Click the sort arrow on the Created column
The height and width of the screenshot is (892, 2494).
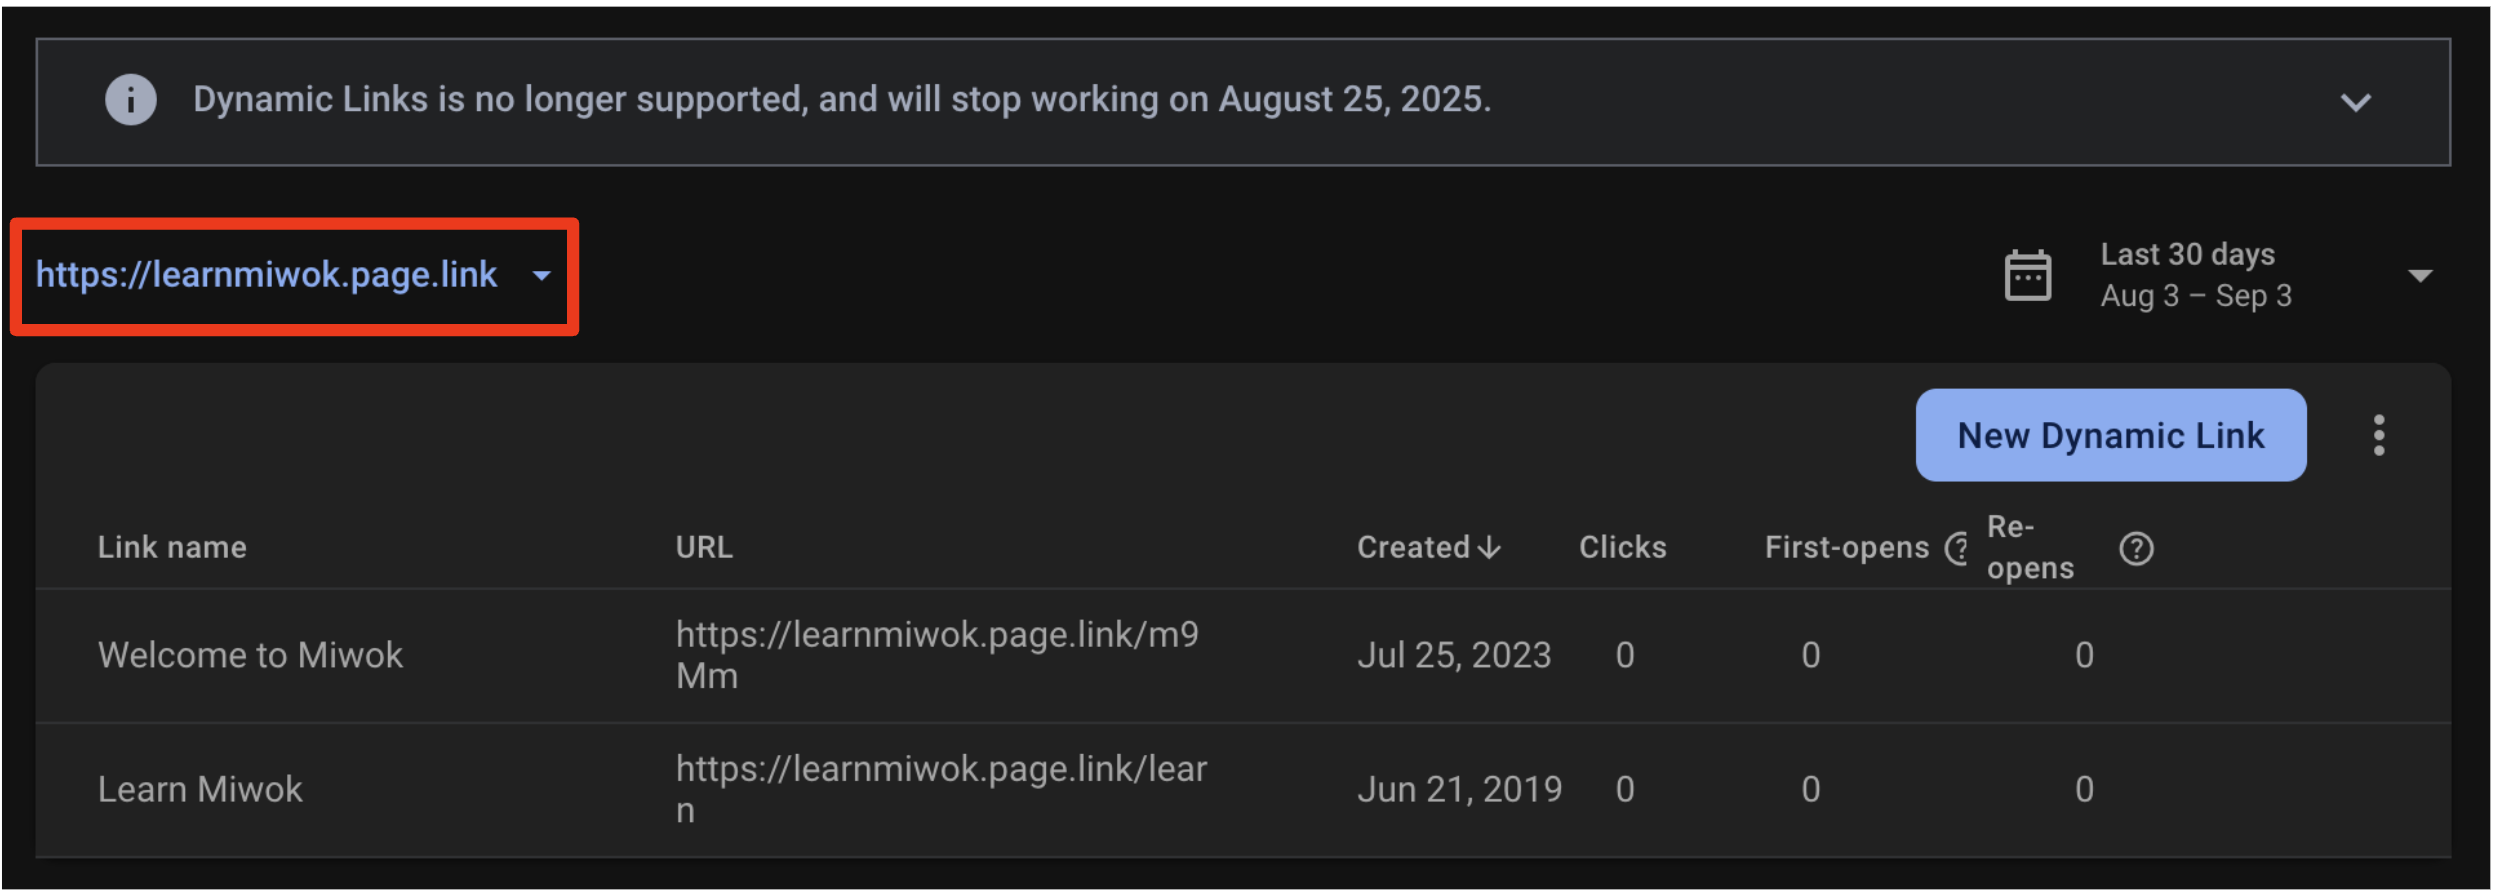click(1489, 546)
